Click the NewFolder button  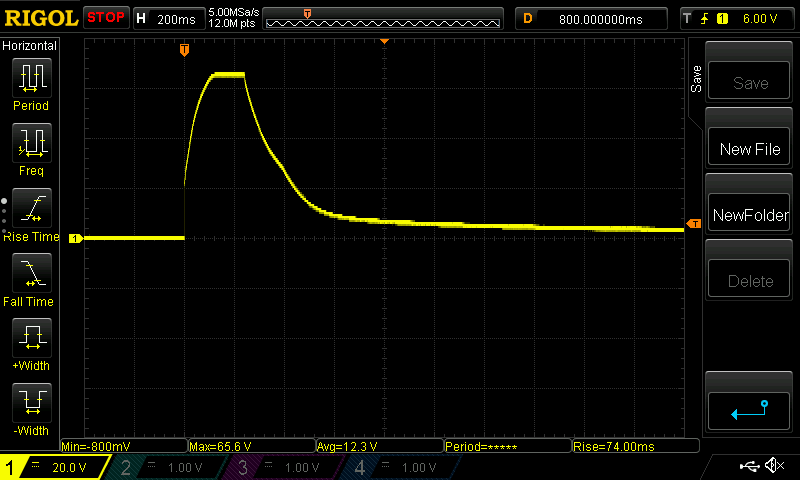point(749,215)
